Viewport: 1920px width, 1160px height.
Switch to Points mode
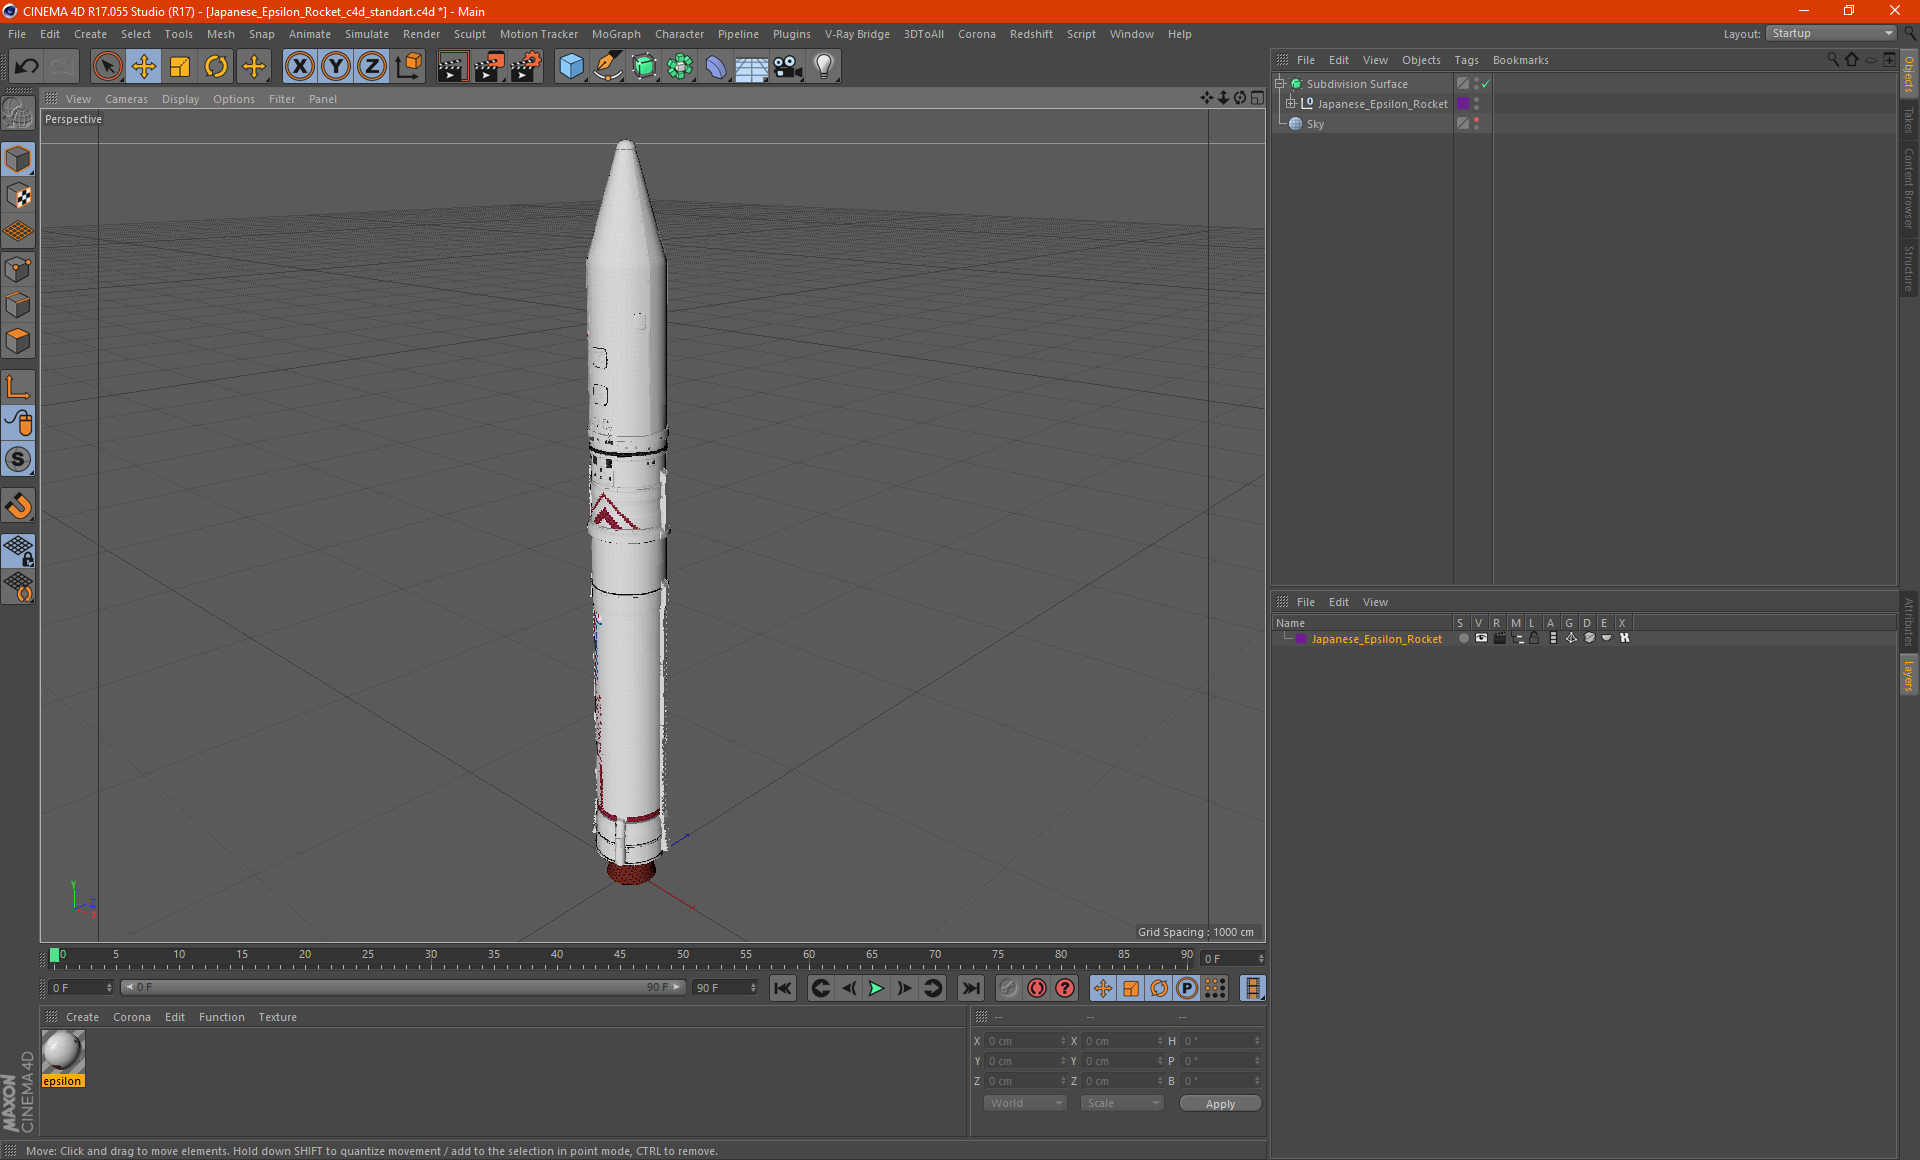tap(18, 269)
